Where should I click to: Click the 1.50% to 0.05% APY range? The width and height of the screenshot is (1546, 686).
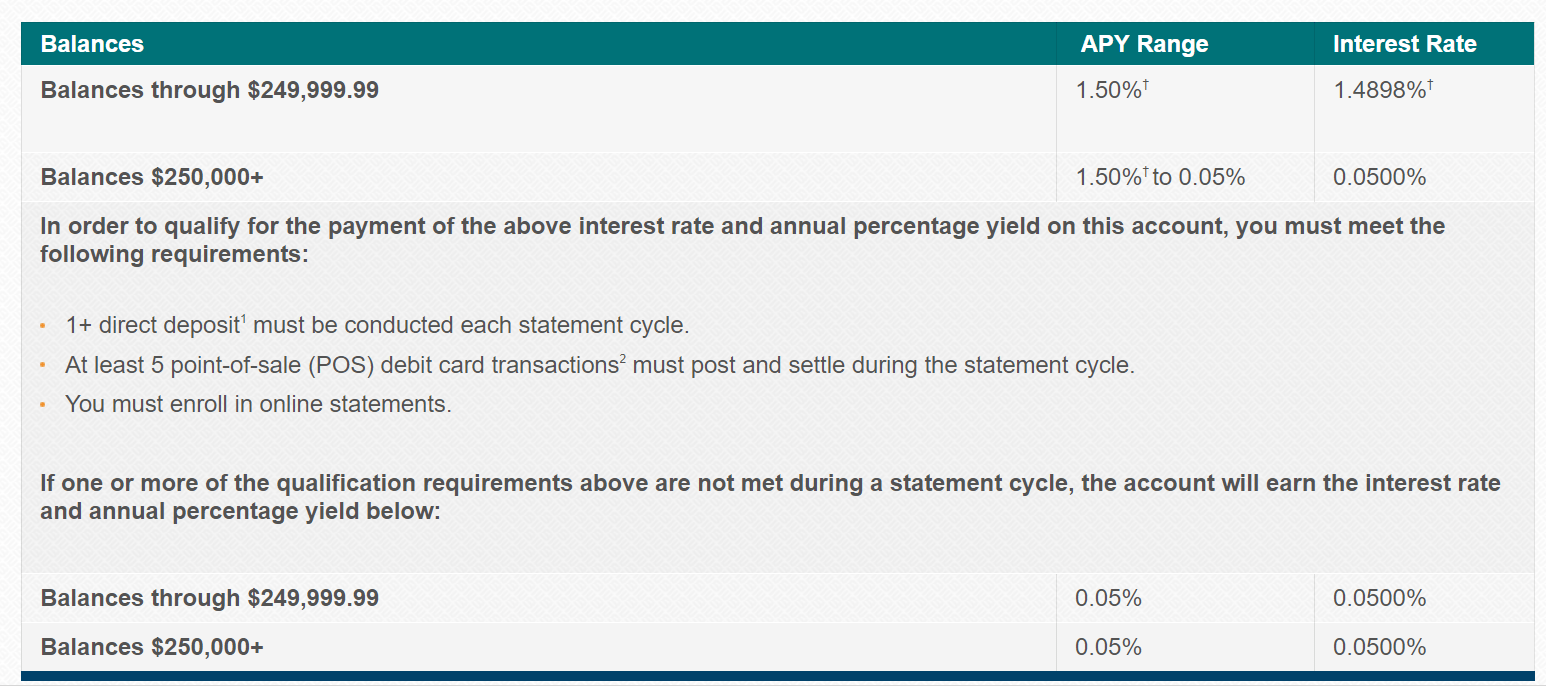pos(1160,178)
